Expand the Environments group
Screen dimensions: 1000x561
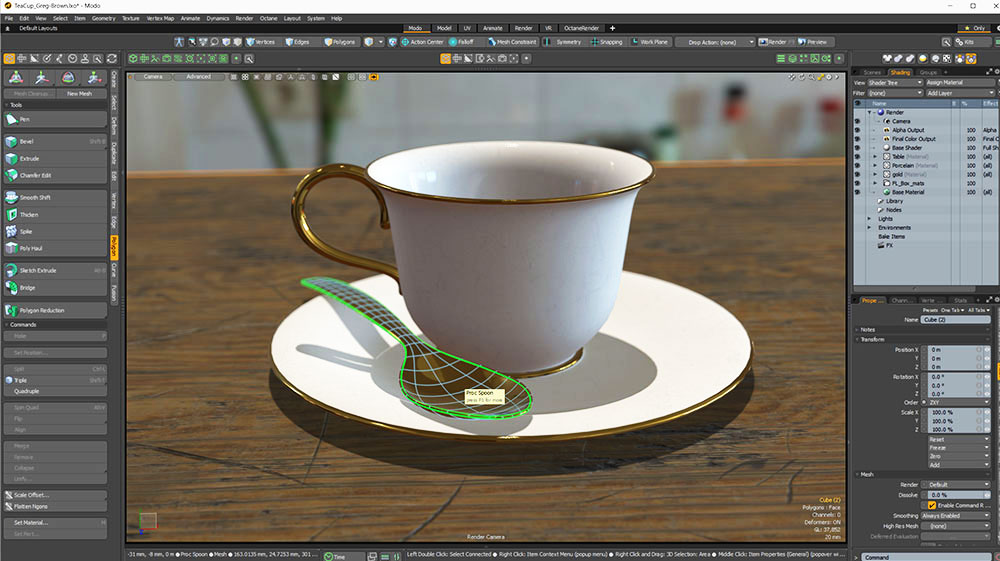tap(869, 228)
